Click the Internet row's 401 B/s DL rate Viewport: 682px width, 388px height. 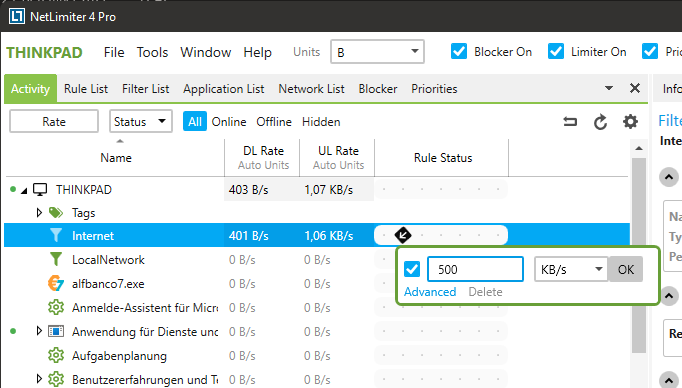tap(248, 236)
